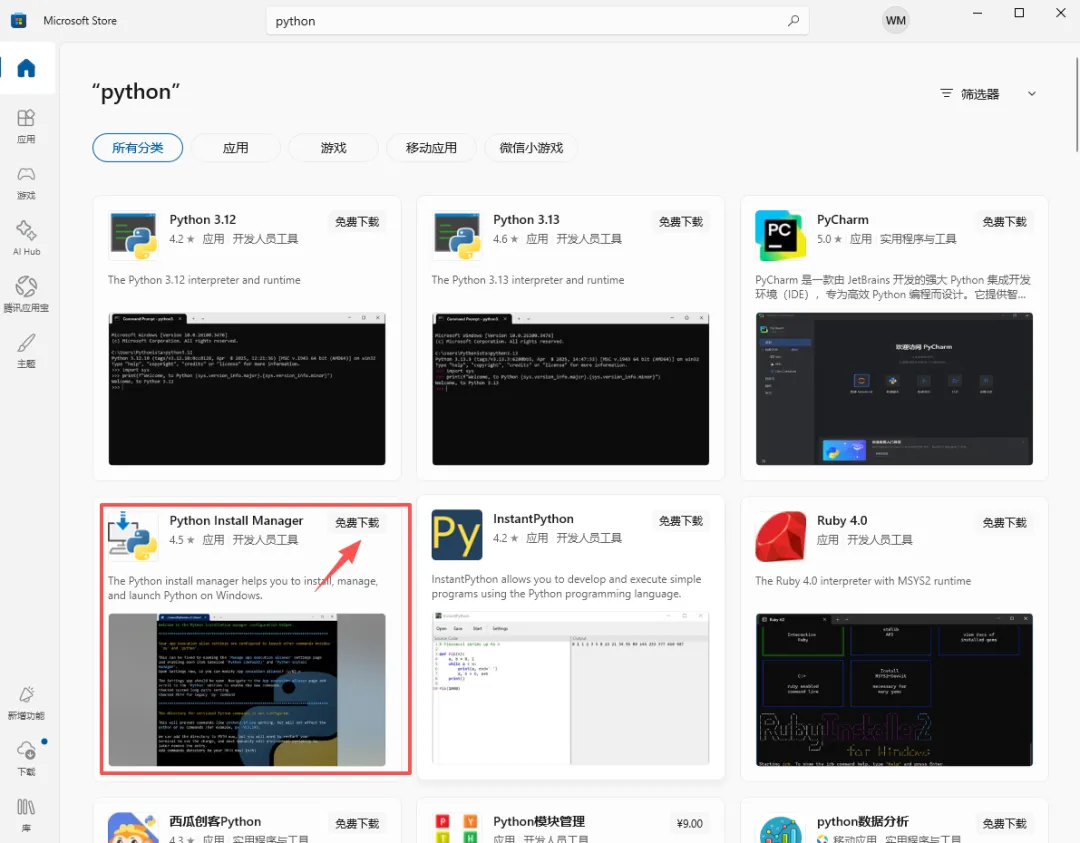The height and width of the screenshot is (843, 1080).
Task: Click the Ruby 4.0 gem icon
Action: [781, 536]
